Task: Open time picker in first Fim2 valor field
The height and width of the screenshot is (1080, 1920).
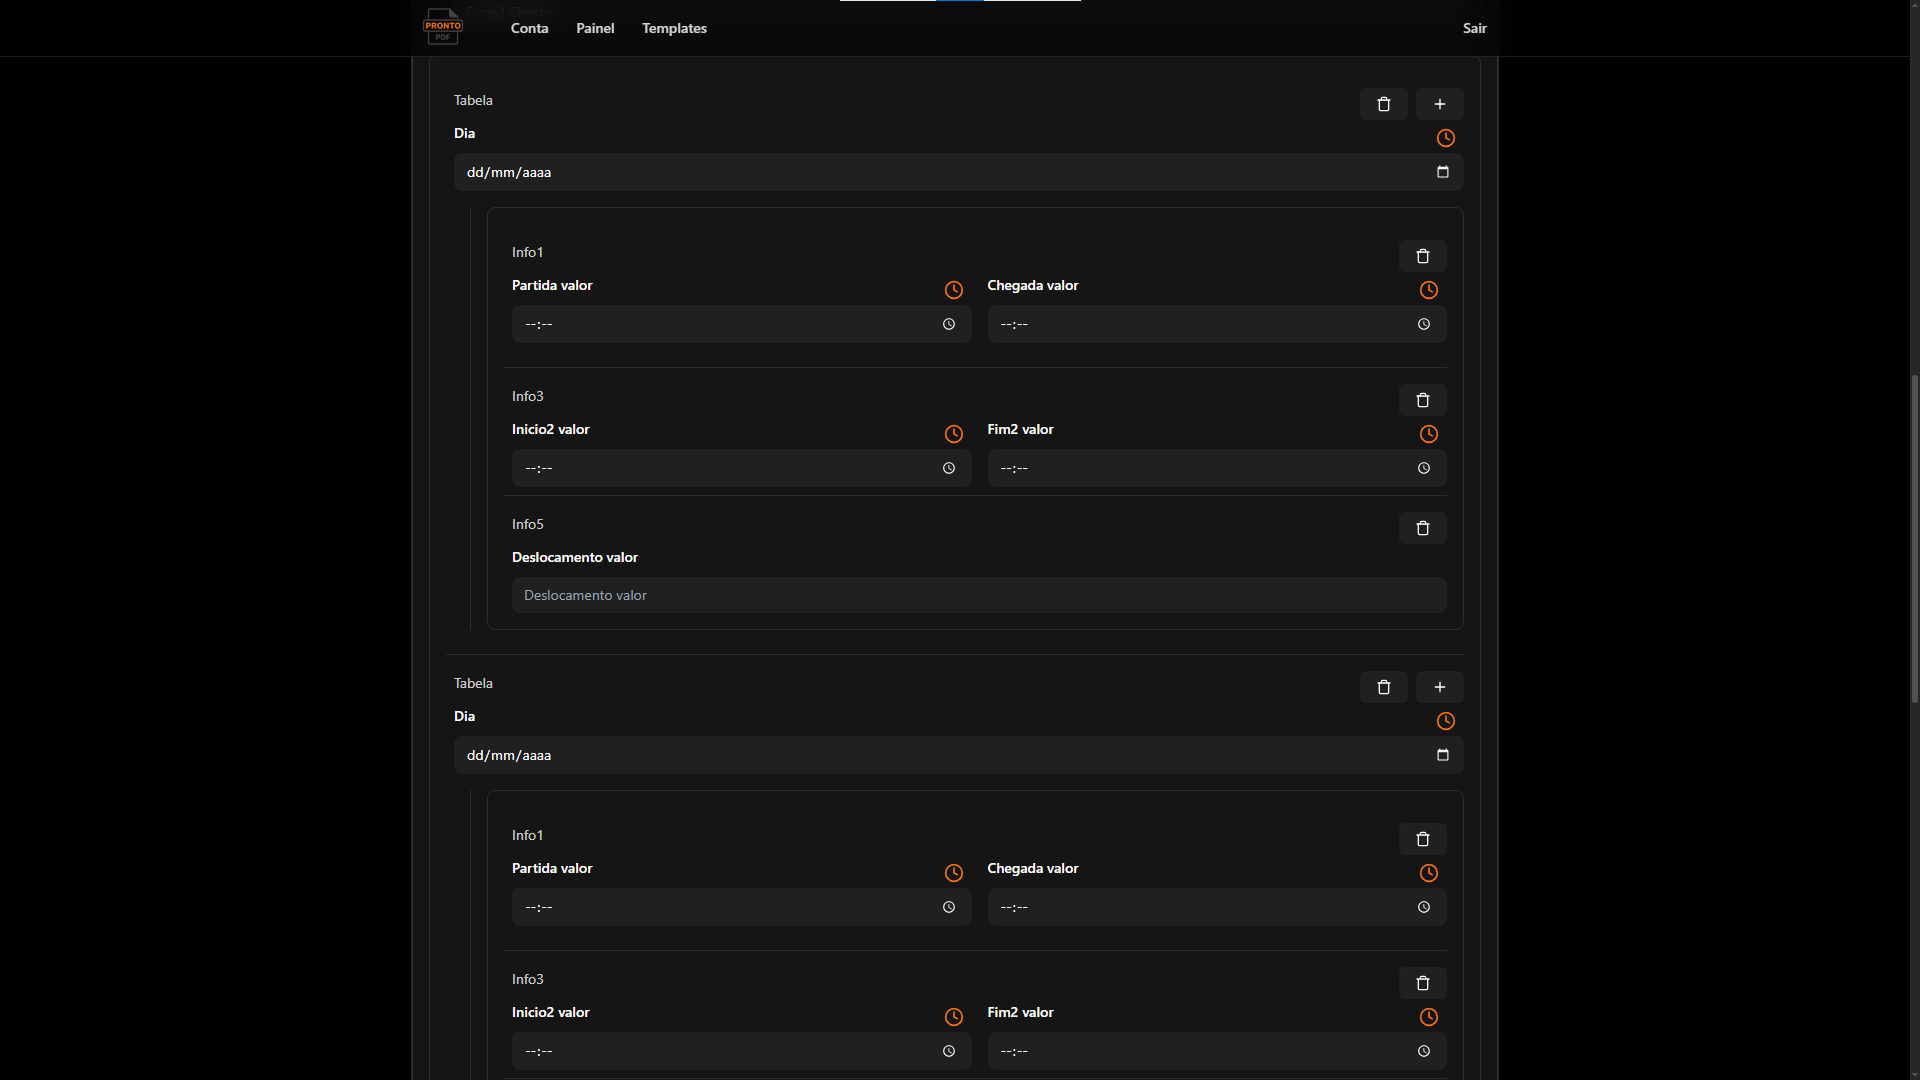Action: 1424,468
